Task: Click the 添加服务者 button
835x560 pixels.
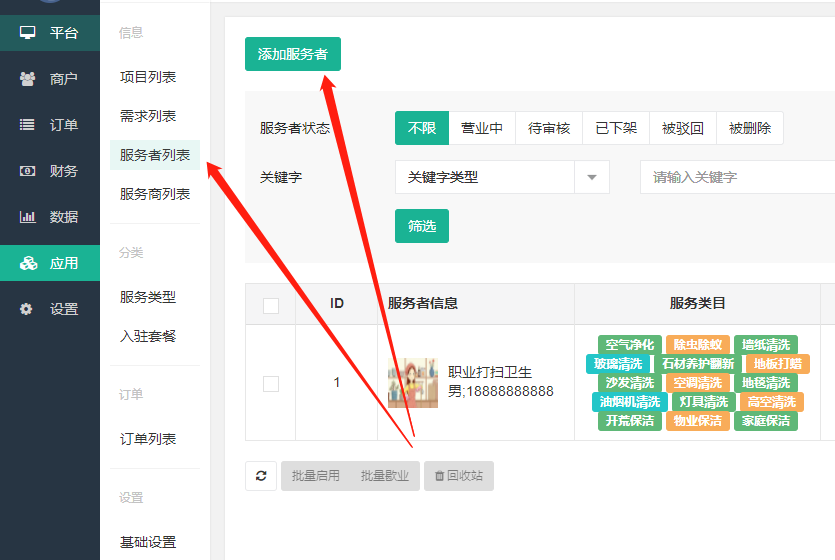Action: (293, 54)
